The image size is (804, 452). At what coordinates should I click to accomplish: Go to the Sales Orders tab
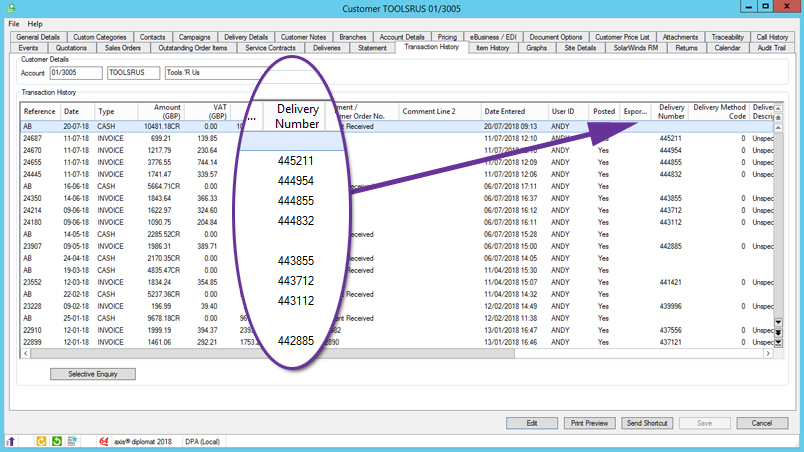(123, 48)
